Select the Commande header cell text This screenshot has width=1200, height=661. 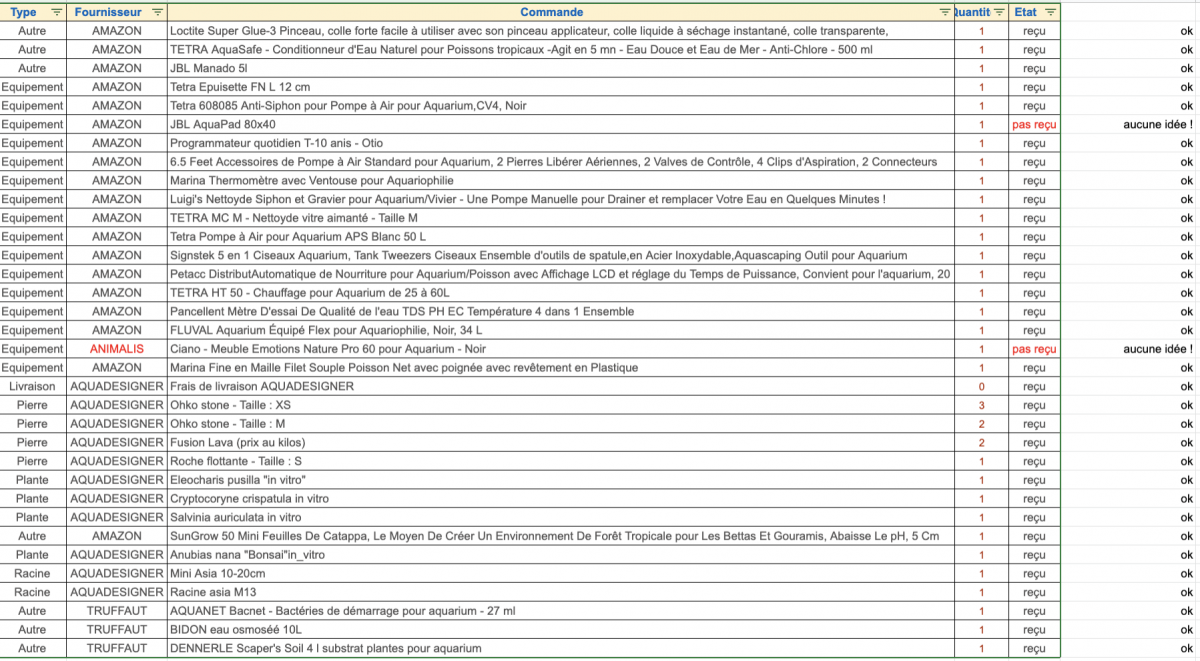(552, 12)
